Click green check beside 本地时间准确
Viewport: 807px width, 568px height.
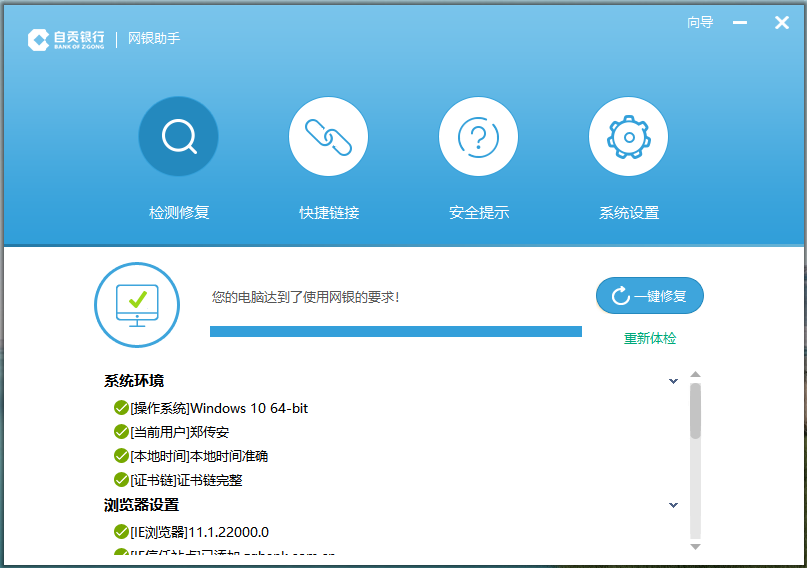pos(121,456)
